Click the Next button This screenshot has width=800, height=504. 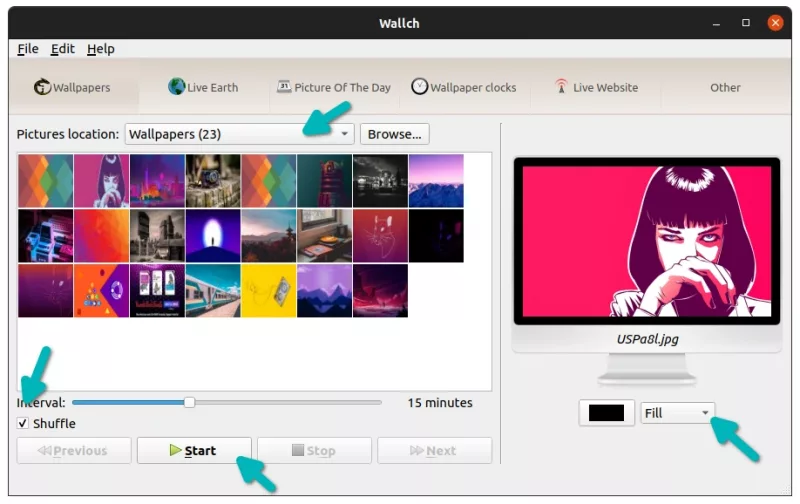(434, 450)
